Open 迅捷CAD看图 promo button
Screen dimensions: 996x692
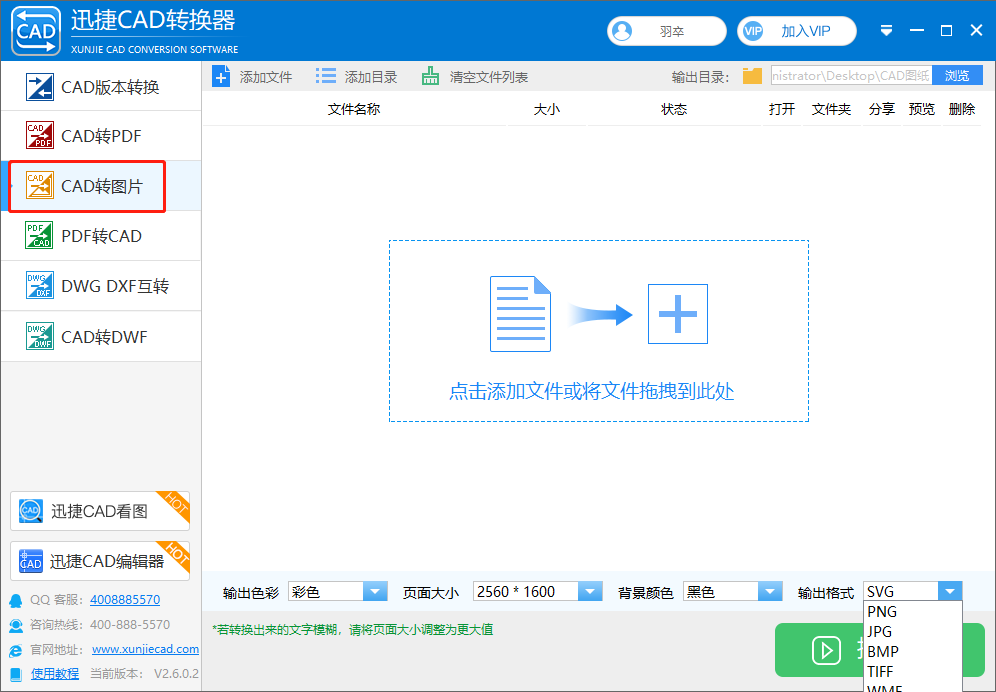100,511
